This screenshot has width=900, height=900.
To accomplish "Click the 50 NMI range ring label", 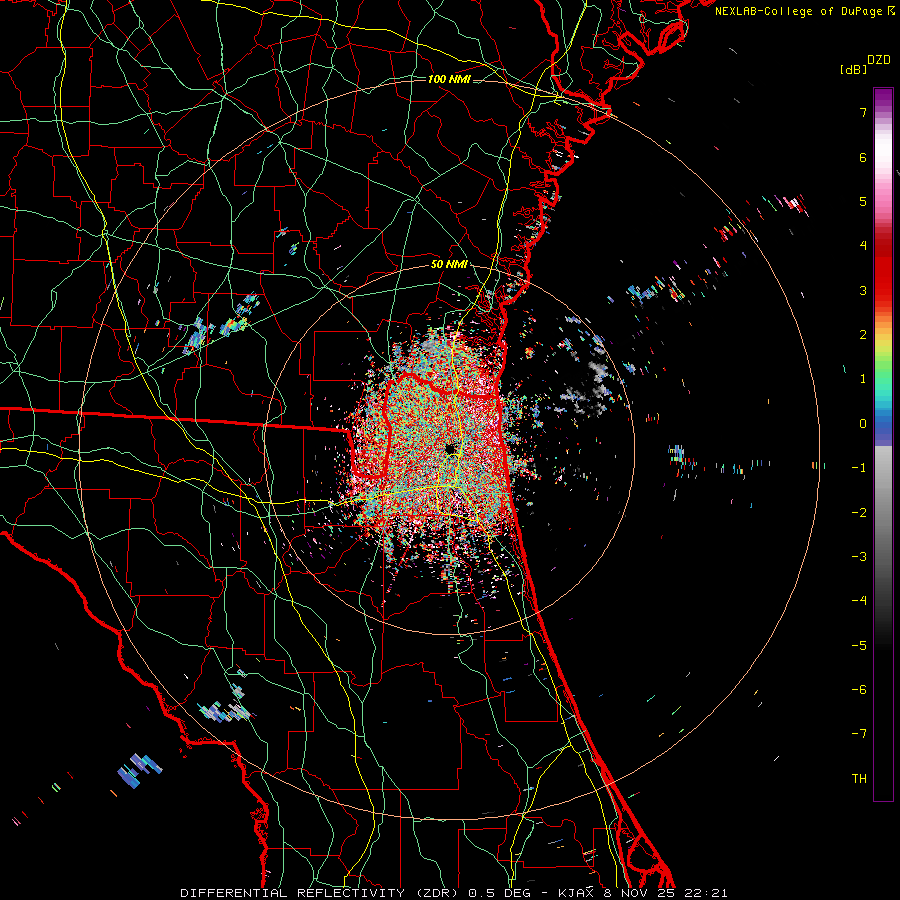I will (x=449, y=264).
